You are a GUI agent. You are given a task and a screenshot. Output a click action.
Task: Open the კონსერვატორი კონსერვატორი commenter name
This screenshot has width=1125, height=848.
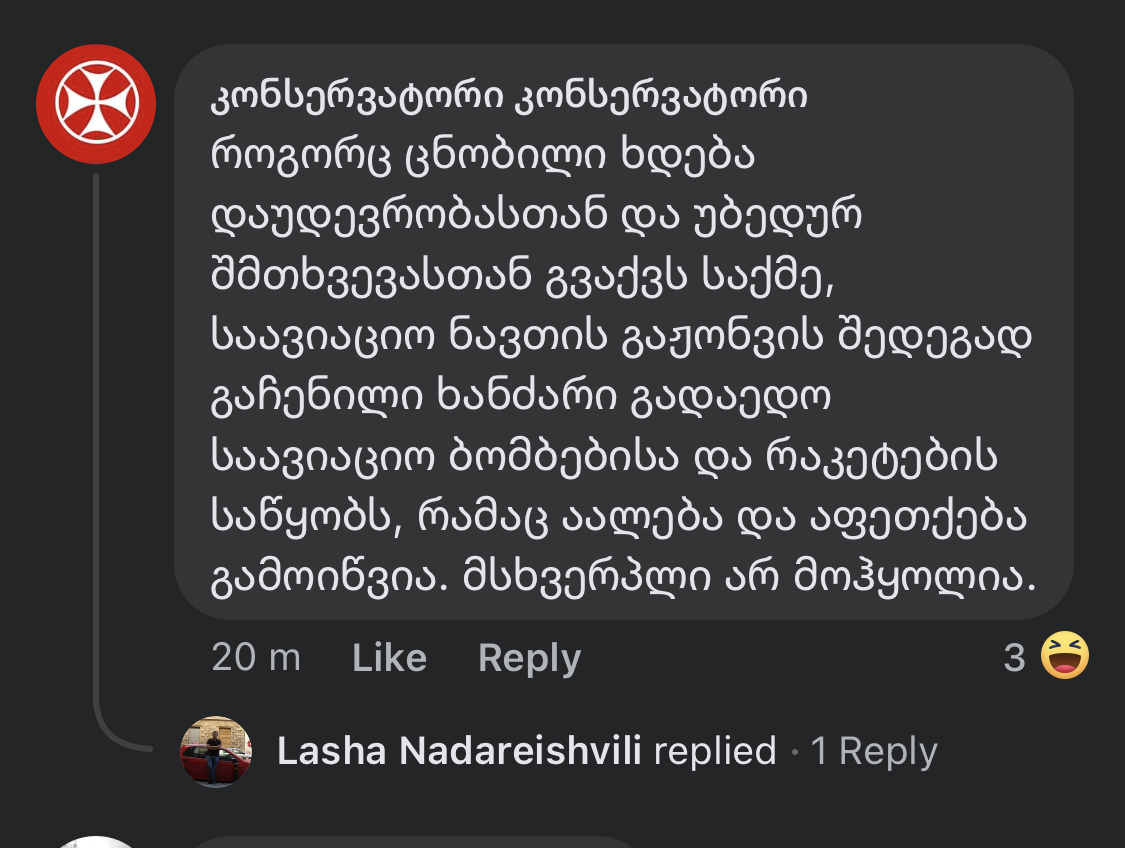(510, 97)
